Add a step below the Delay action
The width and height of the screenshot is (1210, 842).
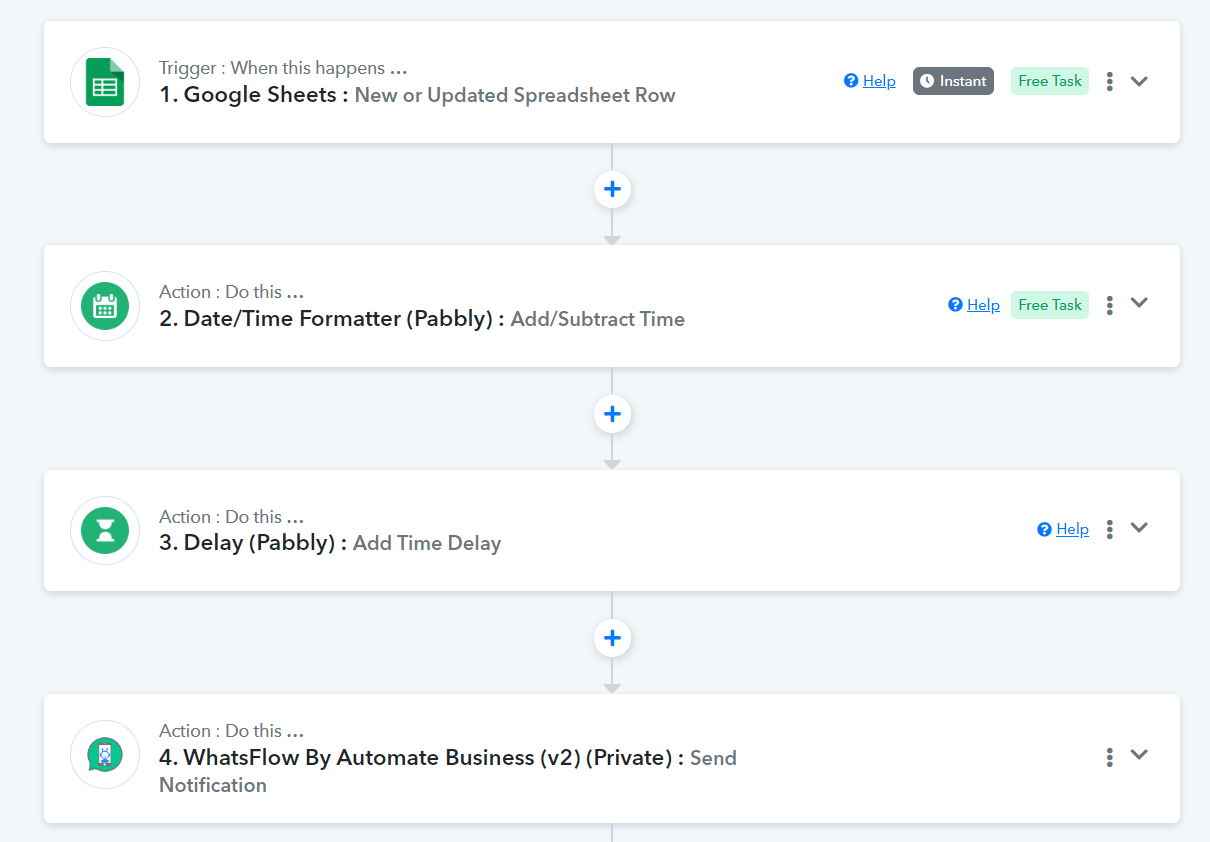(612, 637)
